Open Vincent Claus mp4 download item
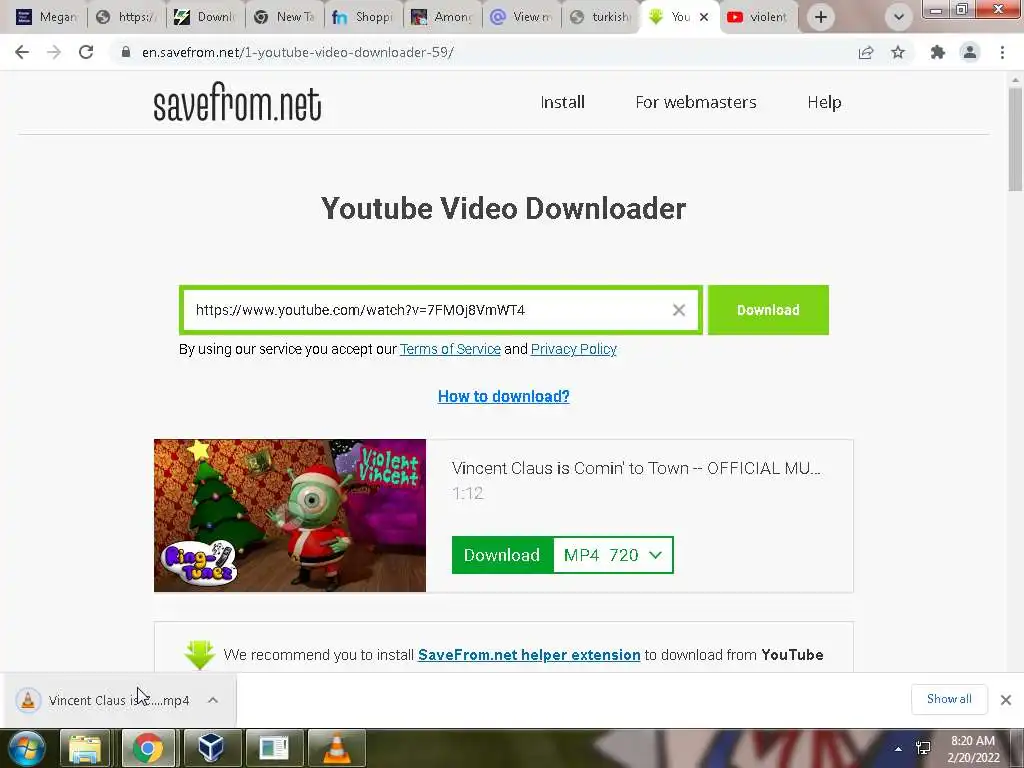1024x768 pixels. pyautogui.click(x=119, y=700)
